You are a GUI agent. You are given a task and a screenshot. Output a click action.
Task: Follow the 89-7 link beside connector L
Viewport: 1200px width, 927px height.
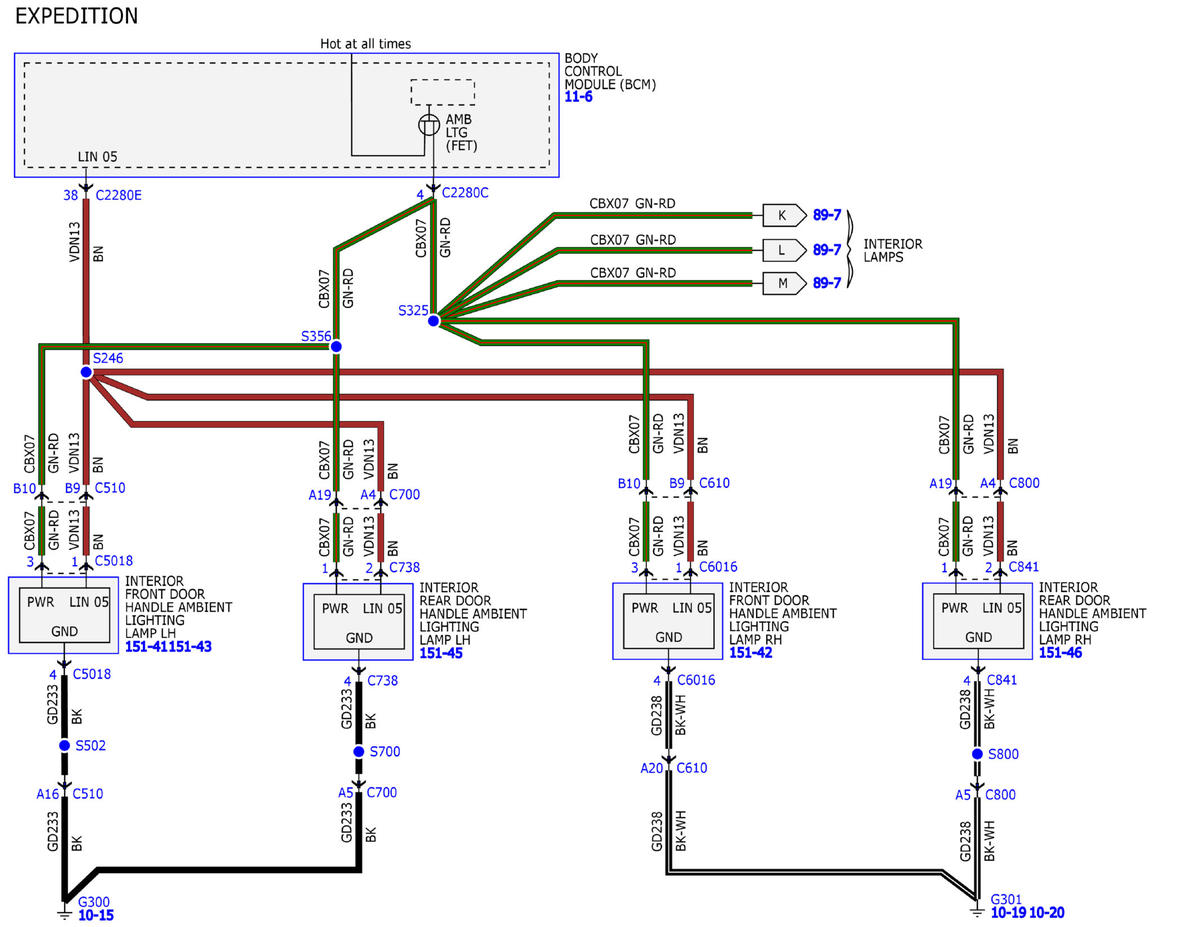point(827,249)
